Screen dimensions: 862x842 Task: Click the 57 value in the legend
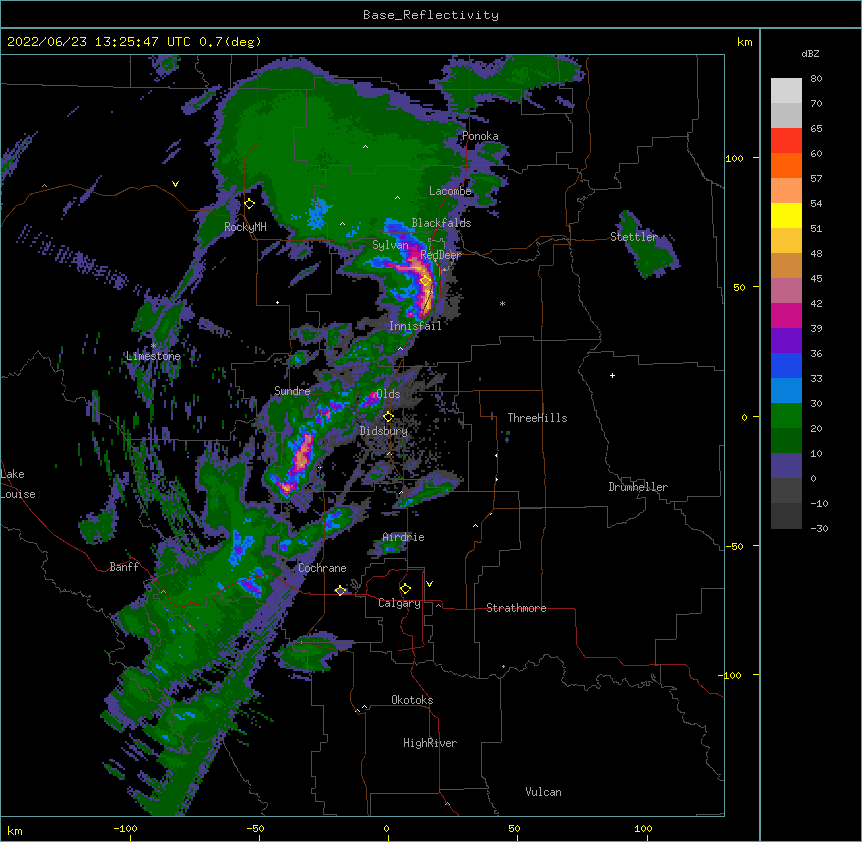(816, 179)
